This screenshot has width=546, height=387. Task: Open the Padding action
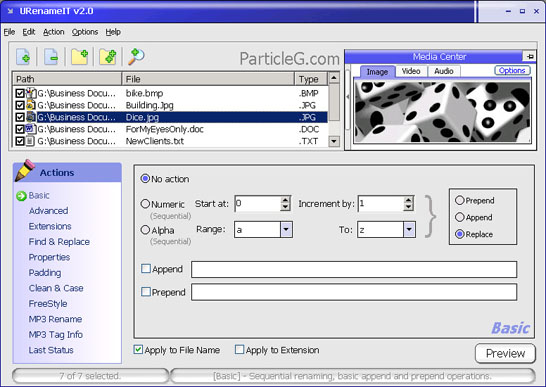click(x=45, y=273)
